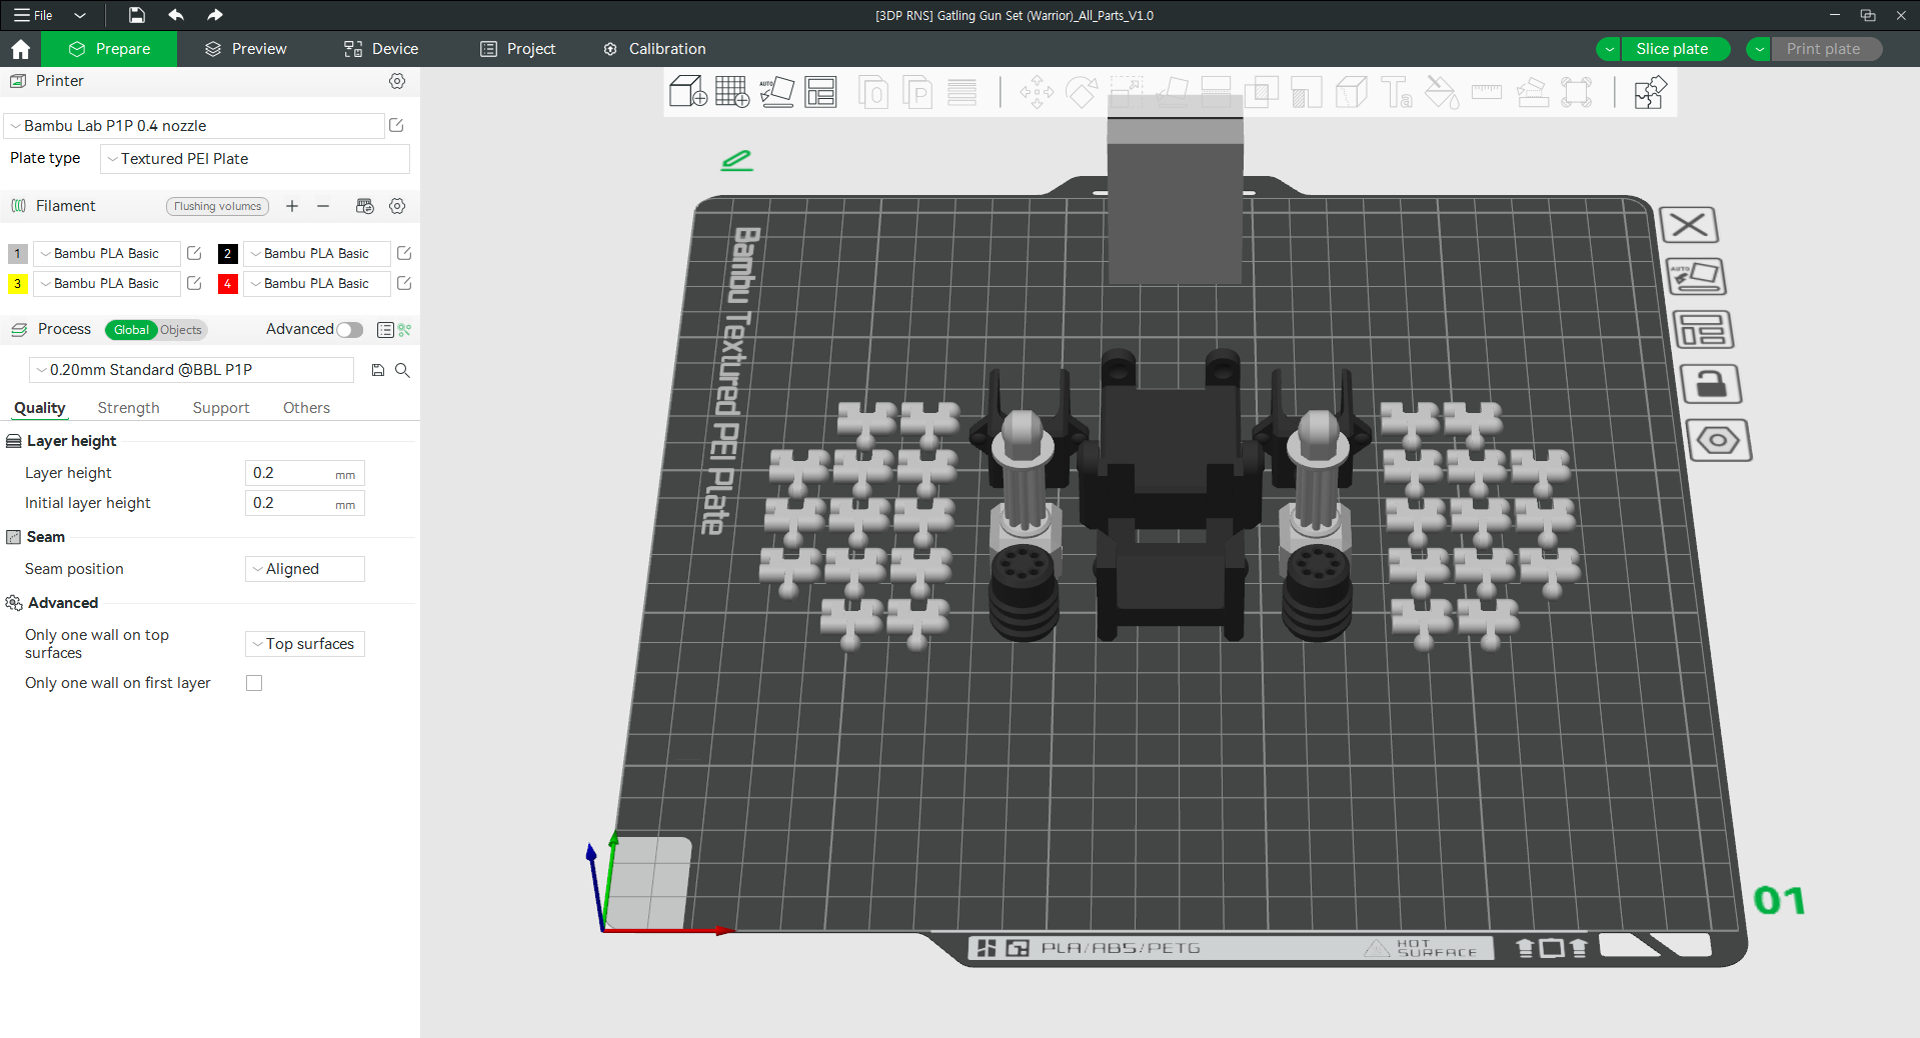Viewport: 1920px width, 1038px height.
Task: Open Printer settings gear icon
Action: [x=397, y=81]
